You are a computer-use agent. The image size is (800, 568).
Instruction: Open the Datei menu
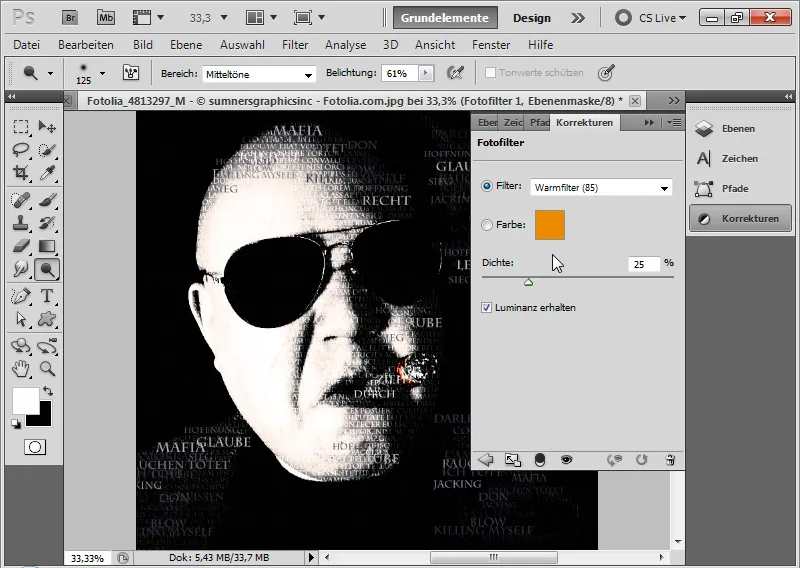(27, 45)
